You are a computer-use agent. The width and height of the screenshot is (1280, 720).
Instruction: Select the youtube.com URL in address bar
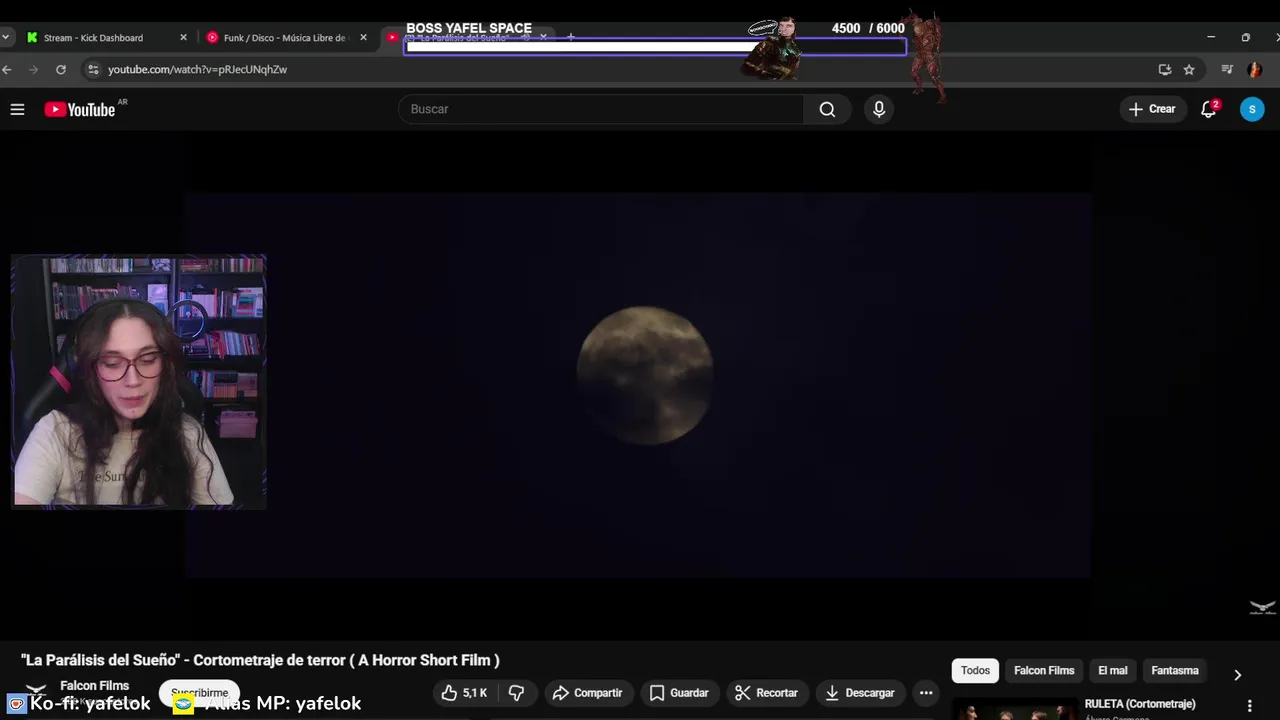[x=197, y=69]
